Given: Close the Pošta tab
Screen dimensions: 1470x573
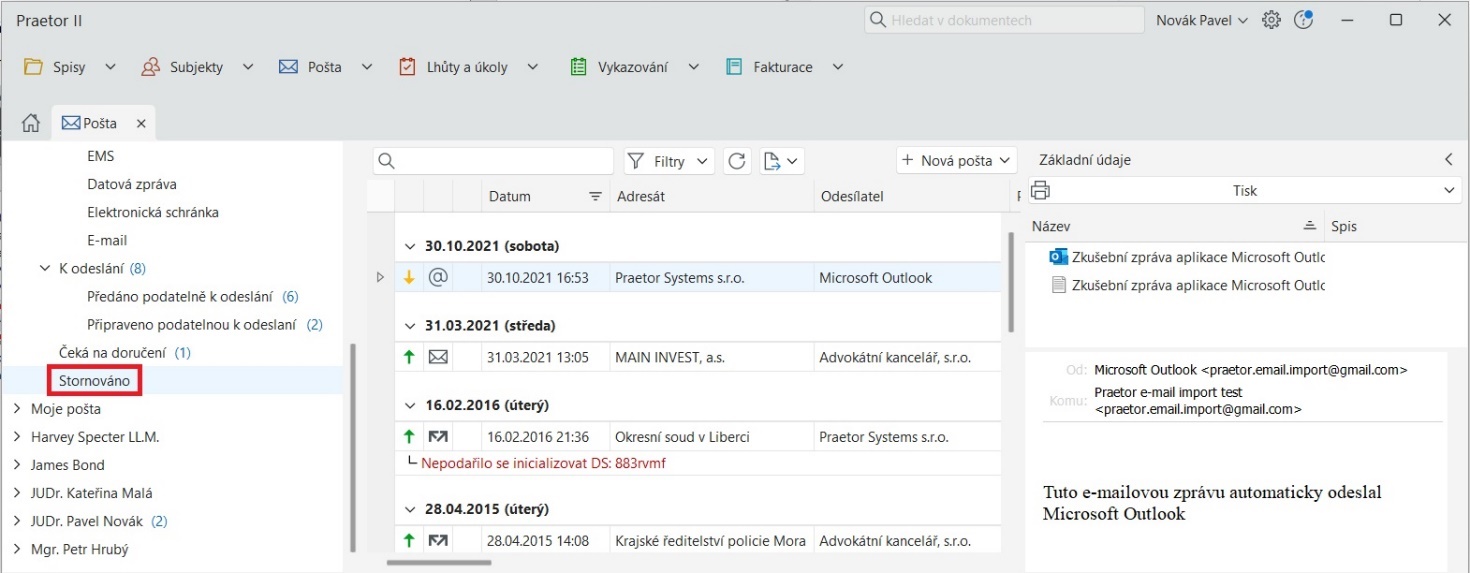Looking at the screenshot, I should [x=141, y=124].
